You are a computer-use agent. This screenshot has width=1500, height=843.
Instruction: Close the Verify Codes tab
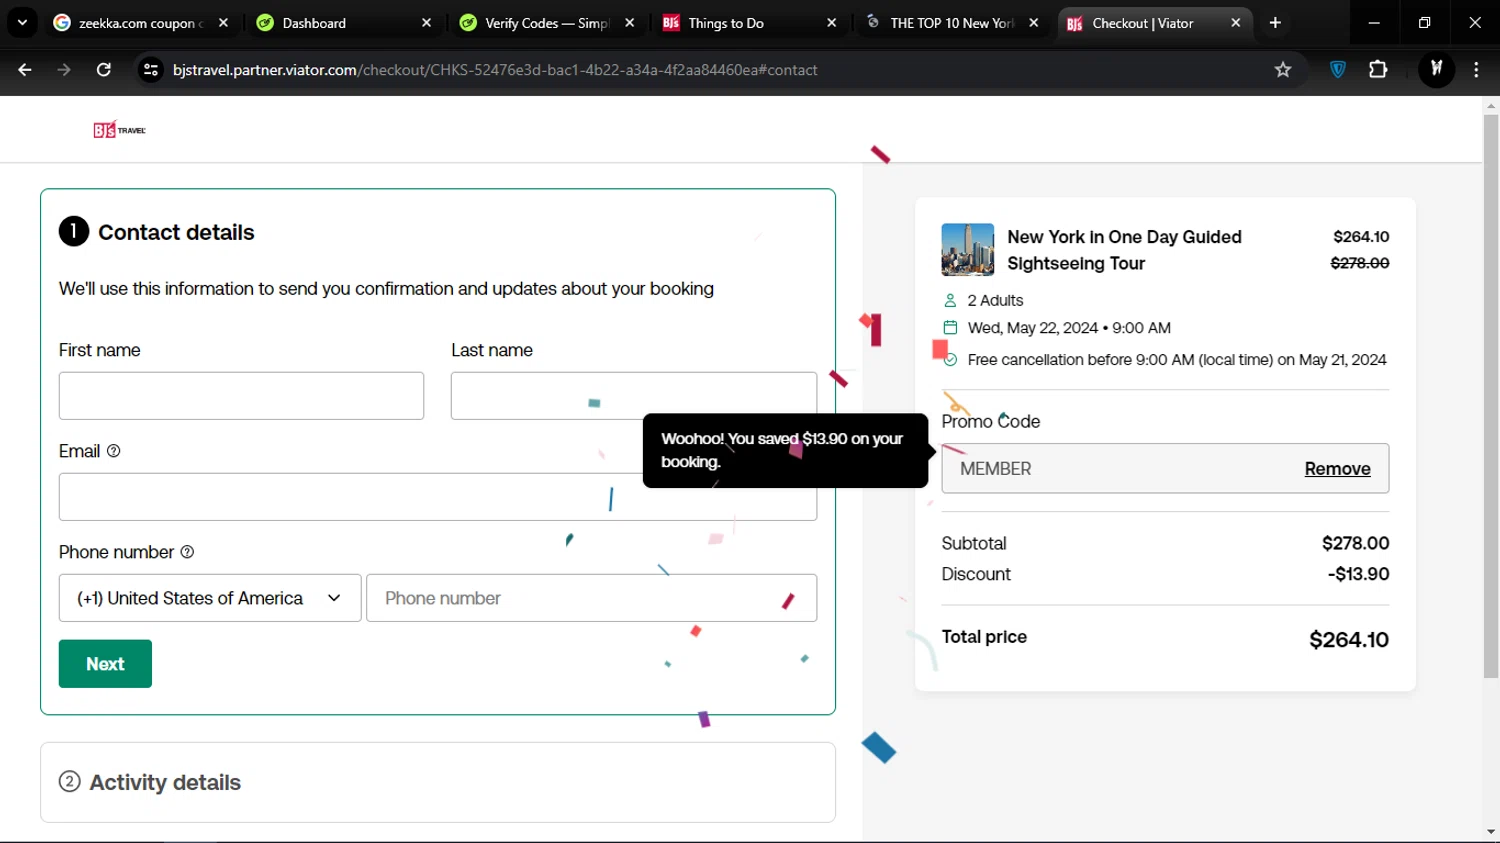coord(630,23)
